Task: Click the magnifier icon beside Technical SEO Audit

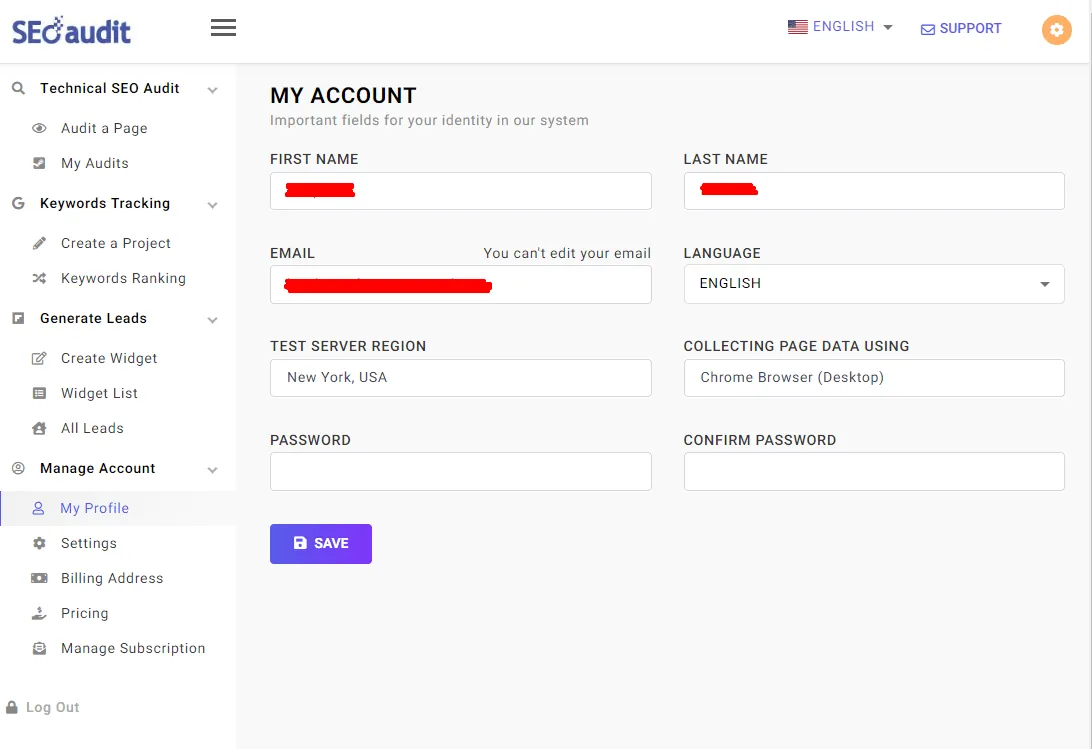Action: pos(19,88)
